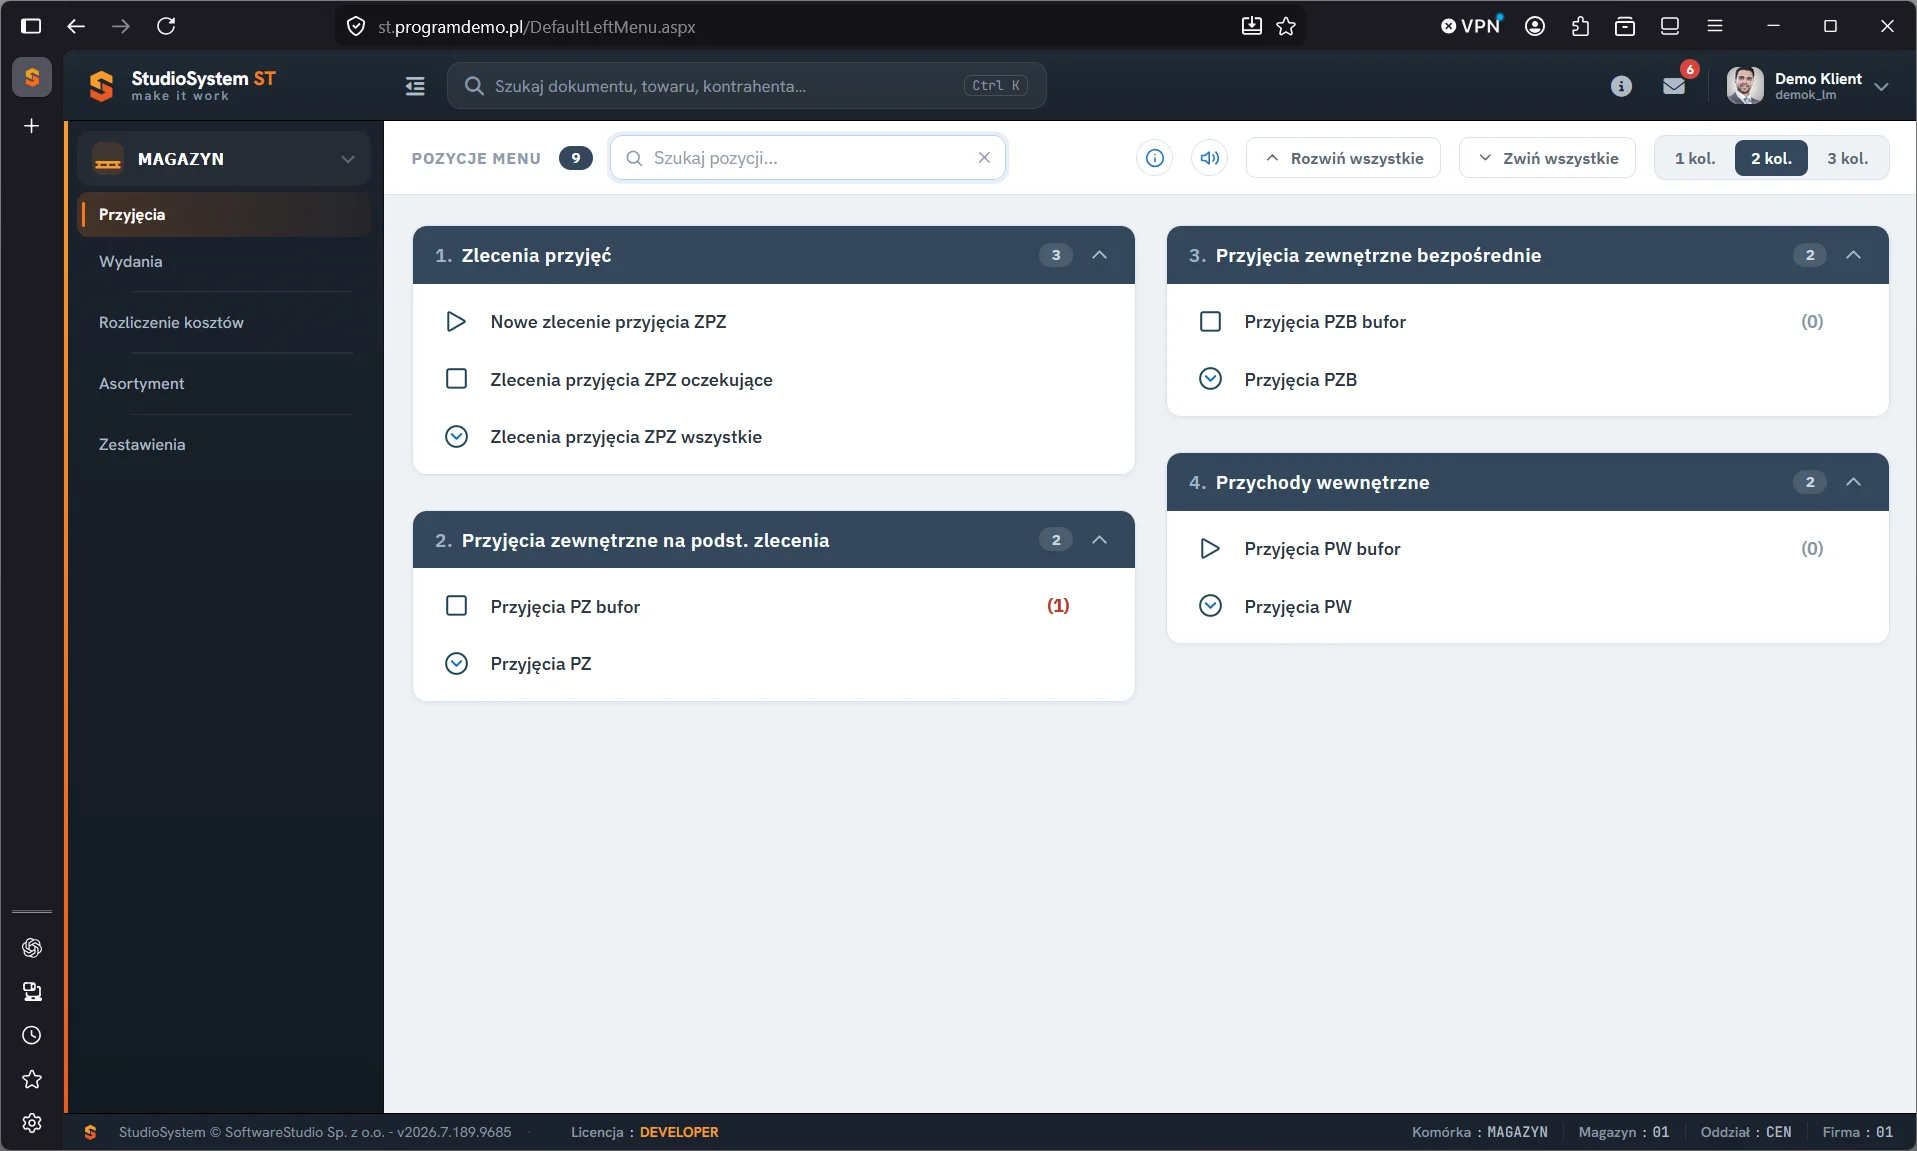Bookmark this page with star icon

pyautogui.click(x=1286, y=27)
